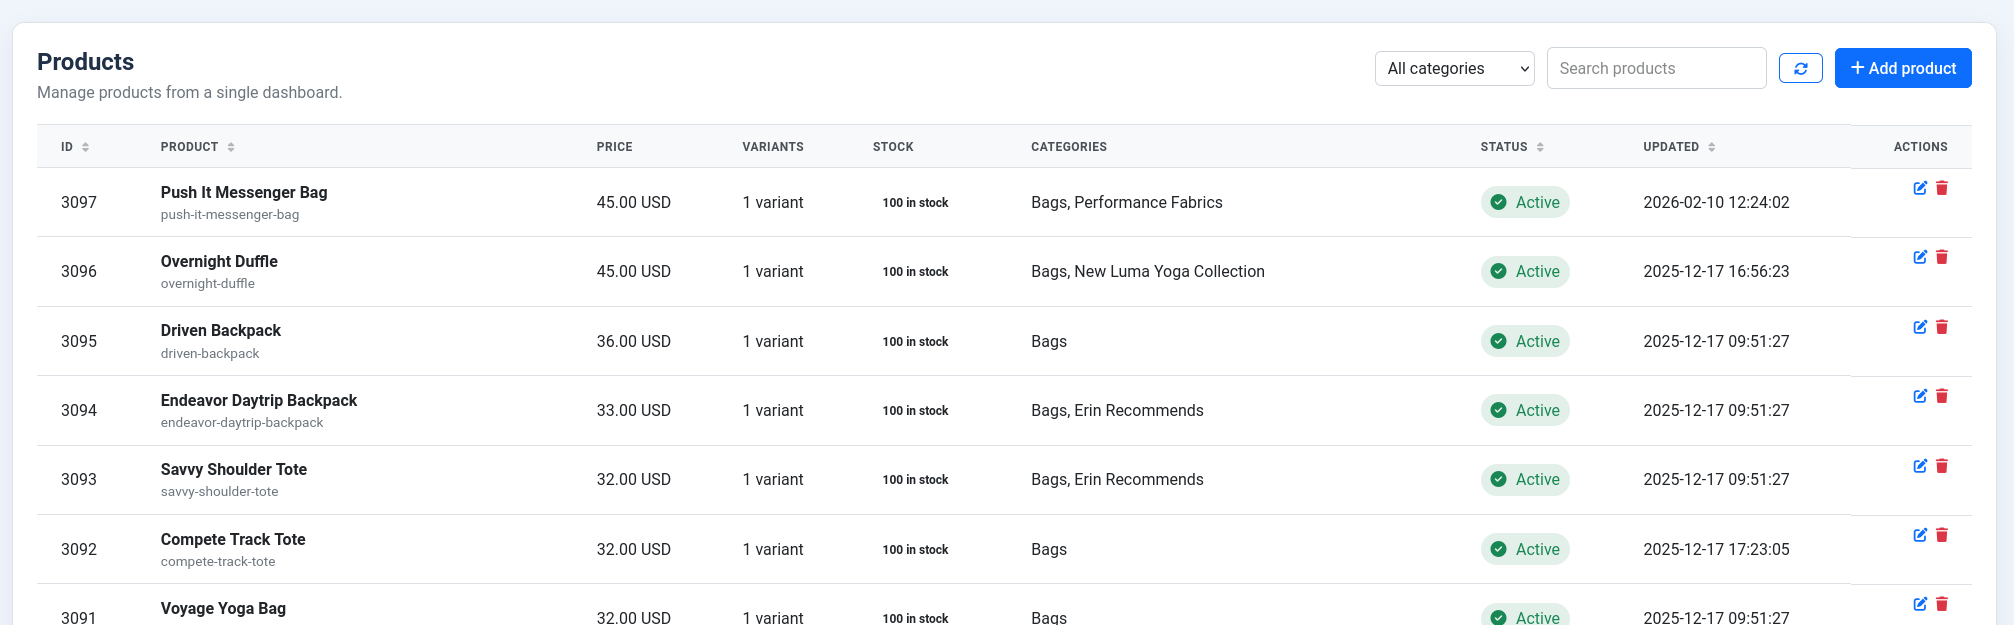
Task: Focus the Search products field
Action: (x=1656, y=68)
